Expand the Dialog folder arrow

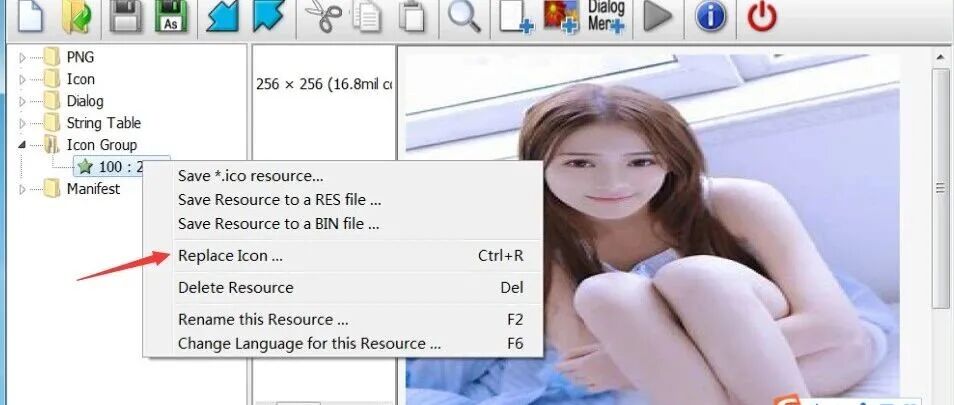(x=23, y=102)
